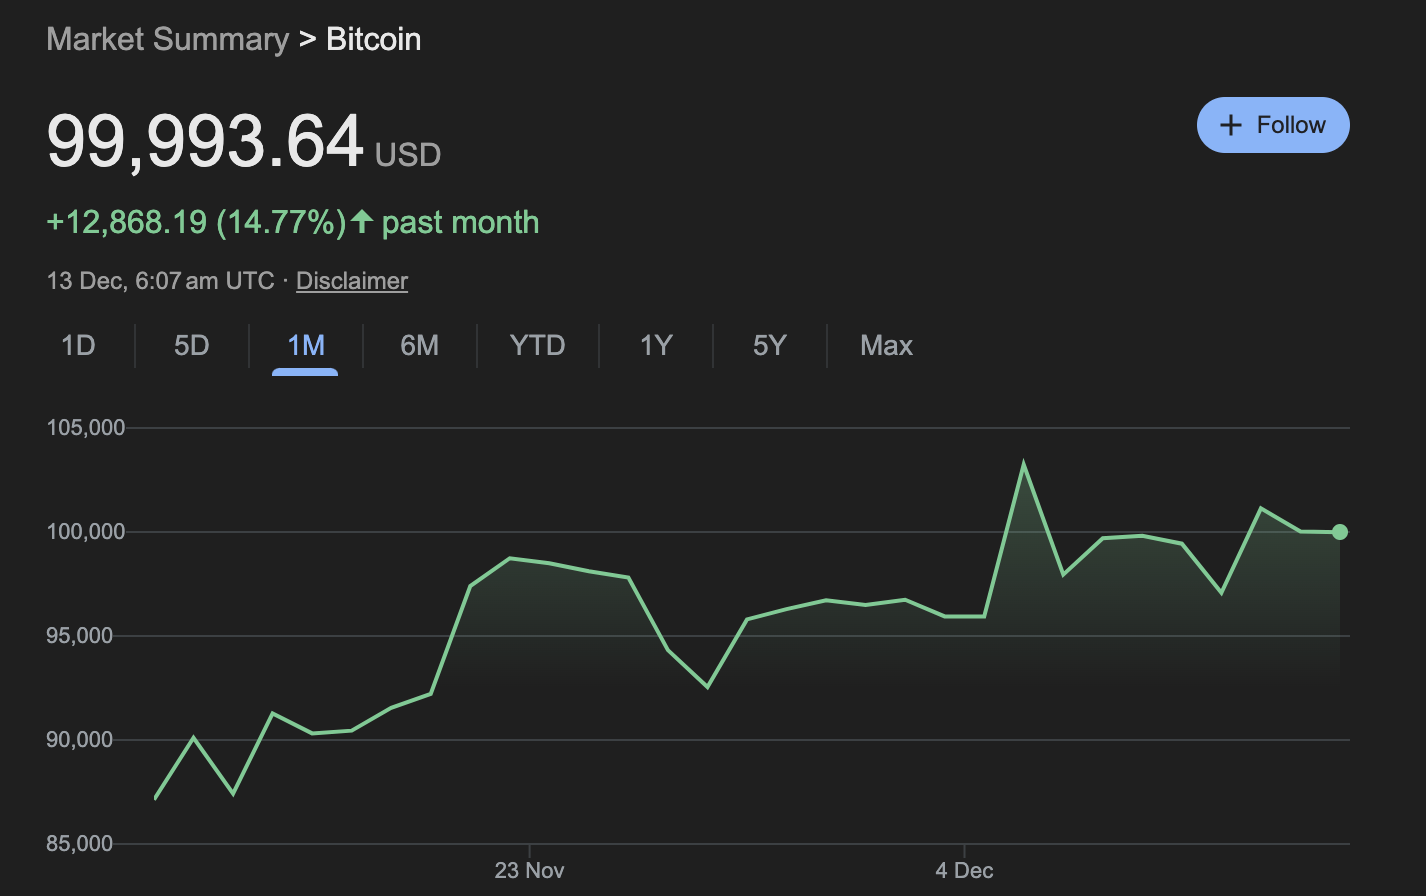Switch chart to the 1D range

(78, 346)
